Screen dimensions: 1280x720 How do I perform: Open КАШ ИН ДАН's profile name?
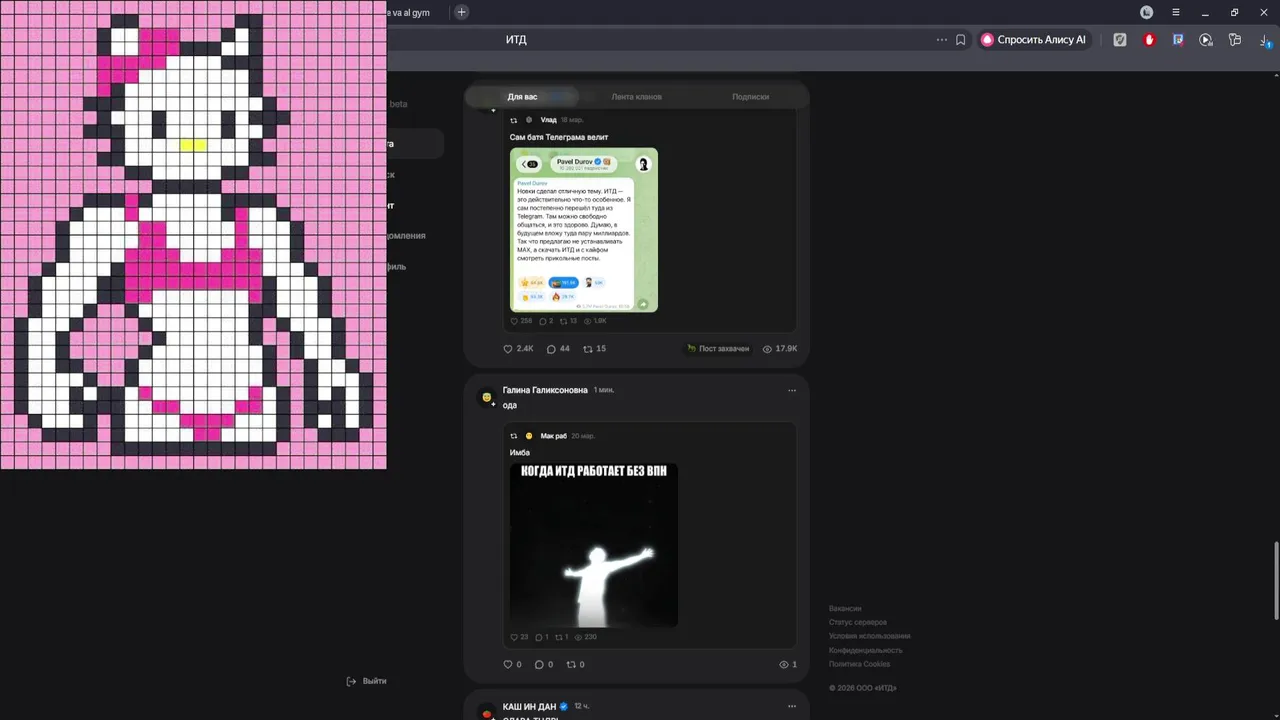coord(530,707)
